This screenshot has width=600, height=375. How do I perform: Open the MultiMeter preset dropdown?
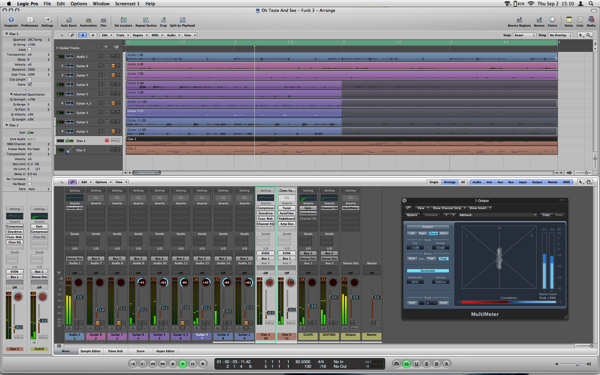[x=497, y=215]
